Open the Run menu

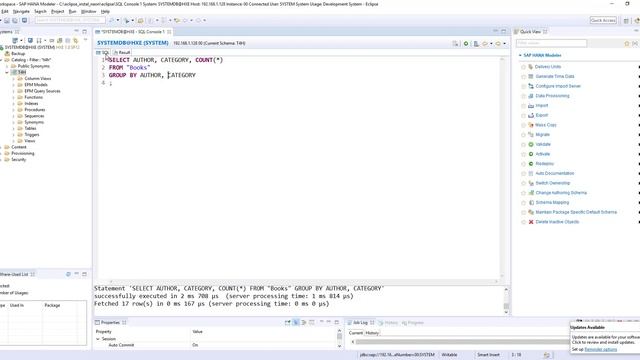tap(73, 11)
